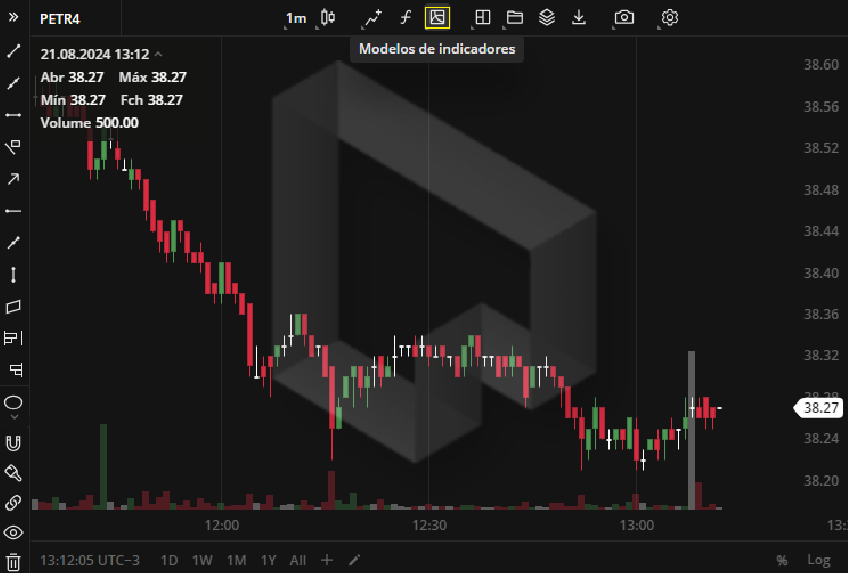The height and width of the screenshot is (573, 848).
Task: Select the 1M range button
Action: [236, 560]
